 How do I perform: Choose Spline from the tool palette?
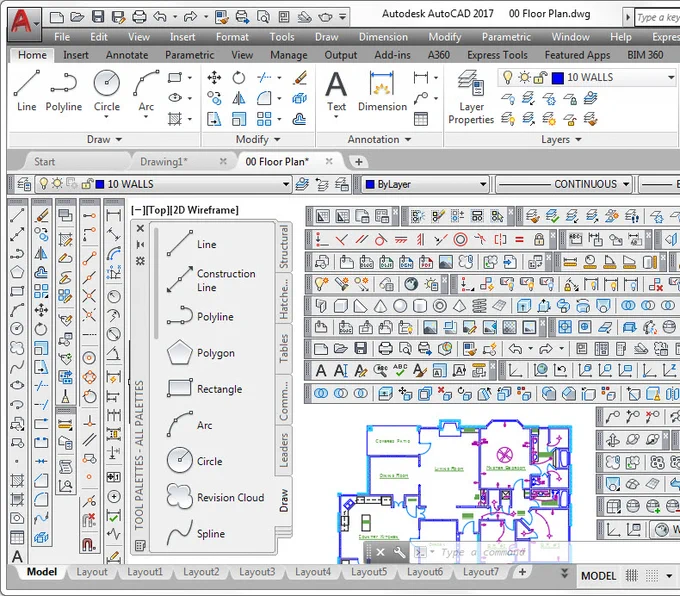196,533
